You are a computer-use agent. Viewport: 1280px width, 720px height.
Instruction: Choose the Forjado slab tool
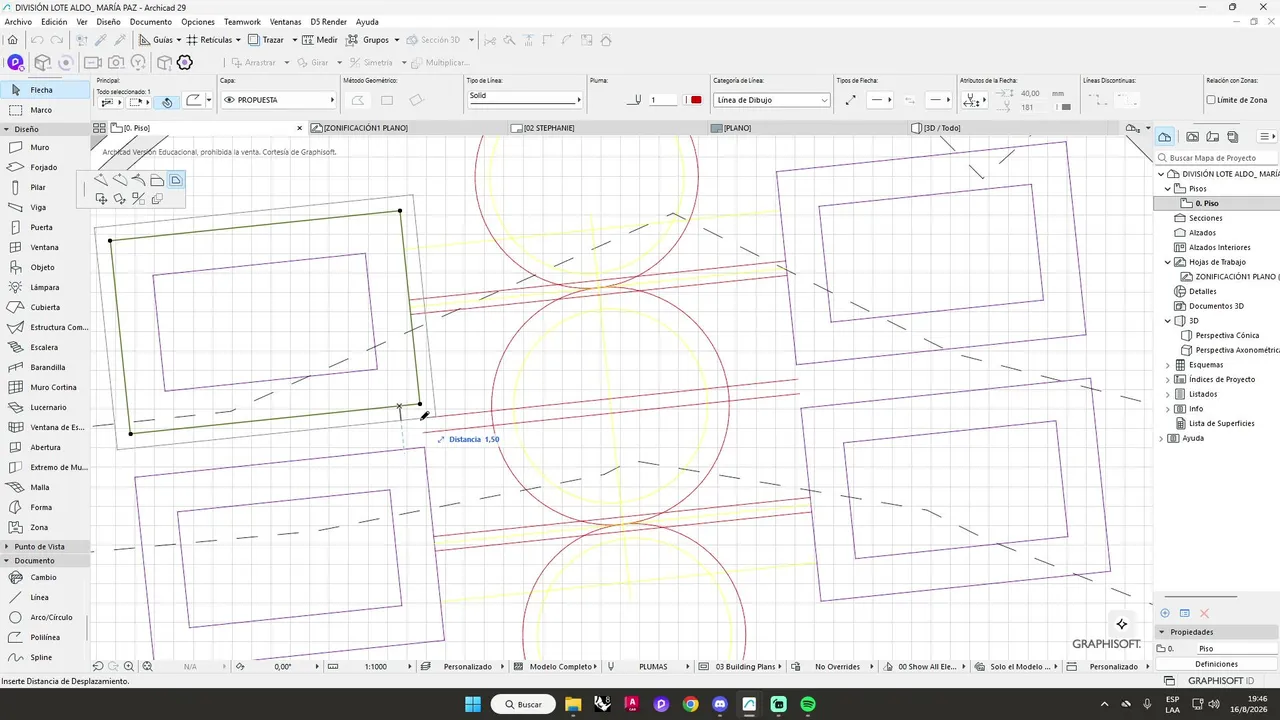point(45,167)
